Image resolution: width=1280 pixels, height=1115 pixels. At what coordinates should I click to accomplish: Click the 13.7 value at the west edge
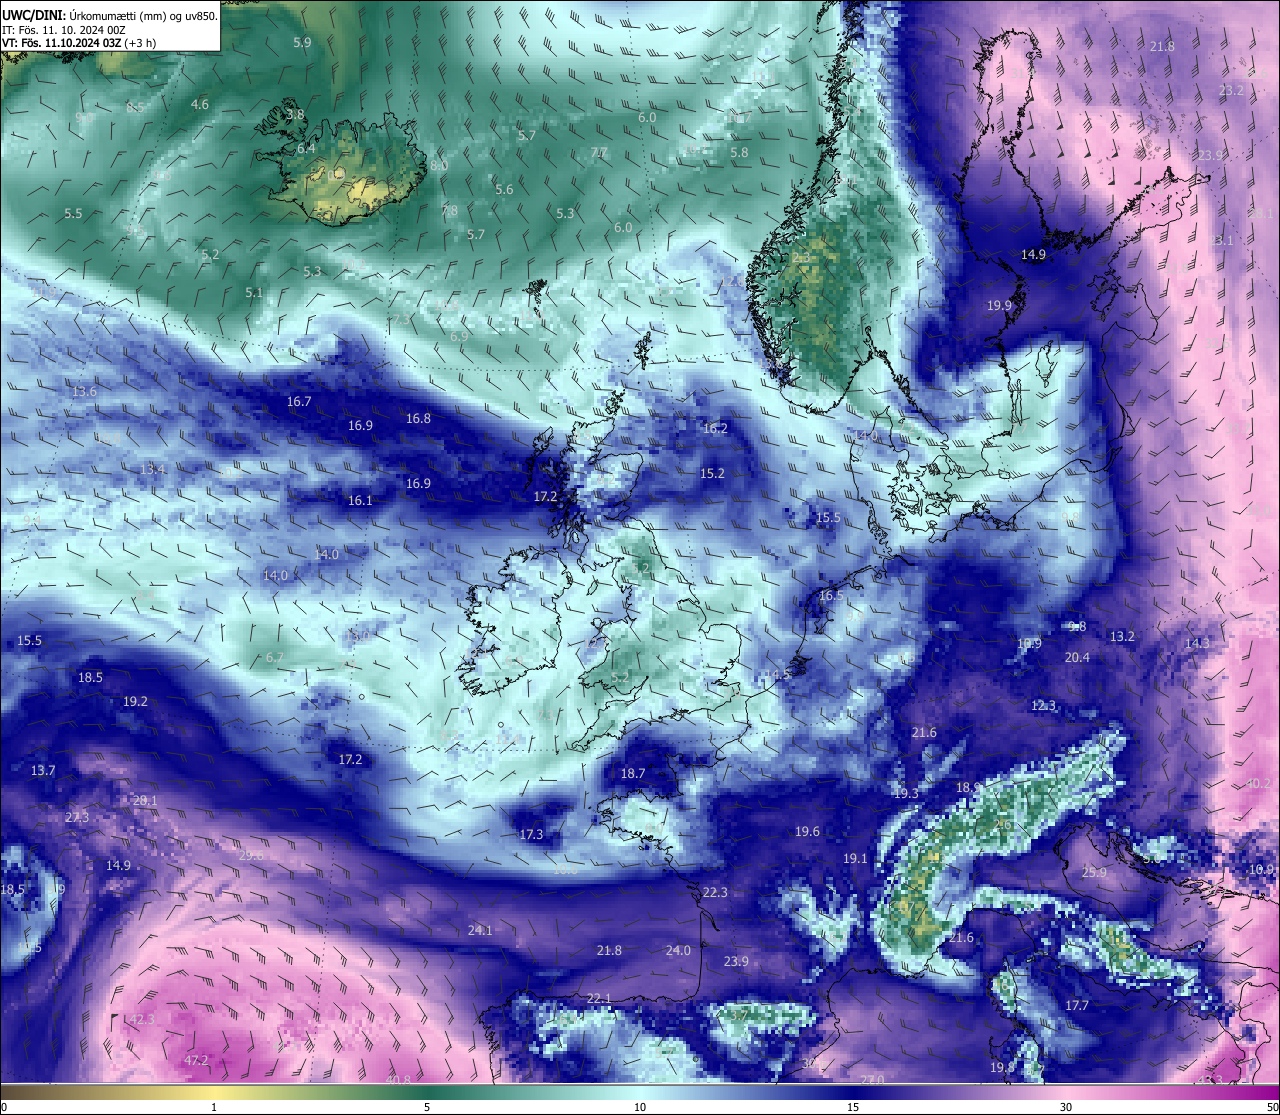(x=43, y=770)
